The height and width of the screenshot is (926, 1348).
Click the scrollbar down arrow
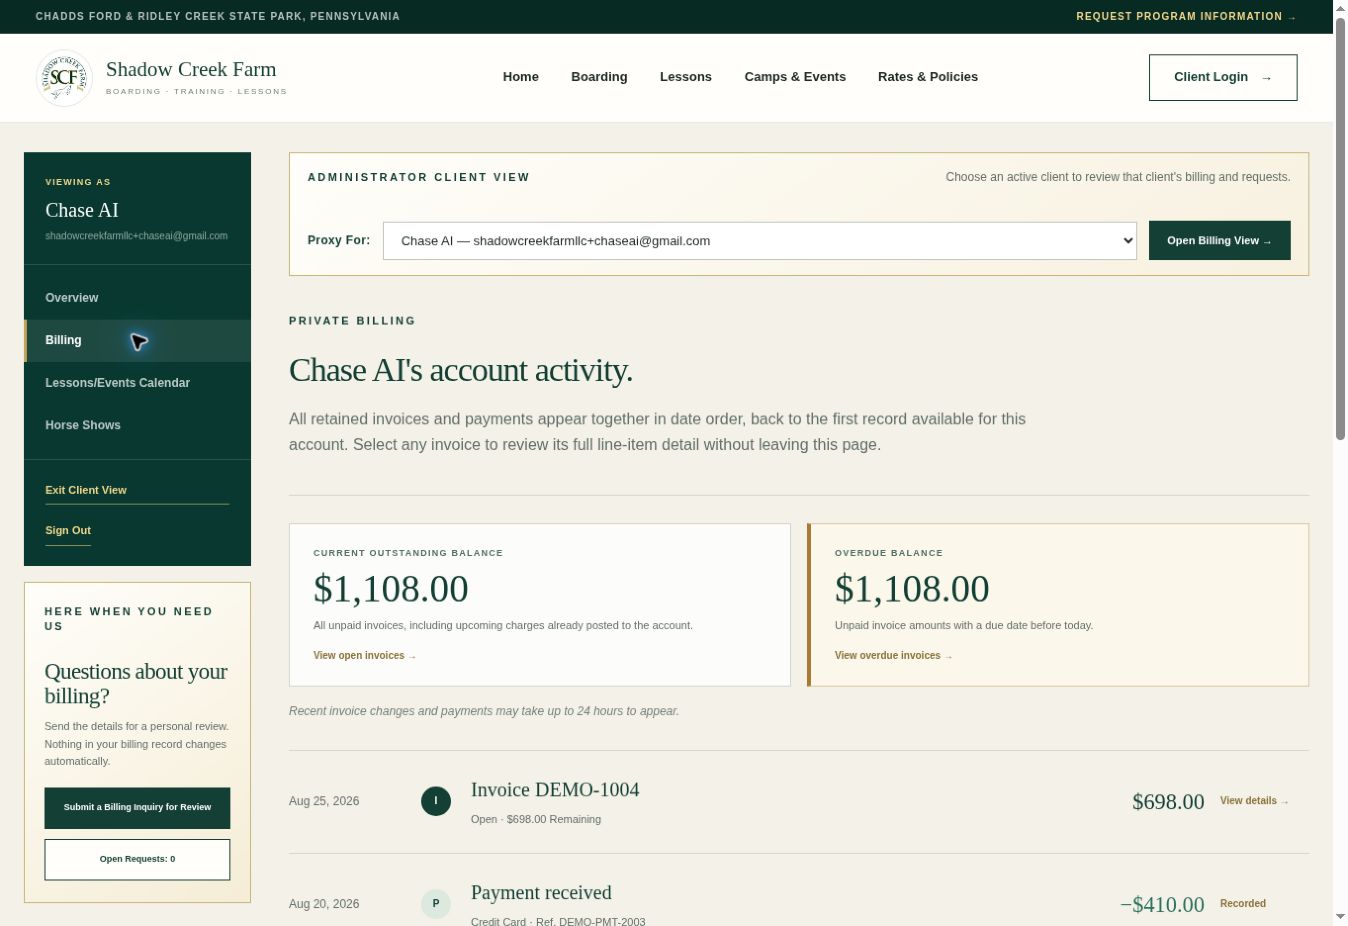point(1340,917)
